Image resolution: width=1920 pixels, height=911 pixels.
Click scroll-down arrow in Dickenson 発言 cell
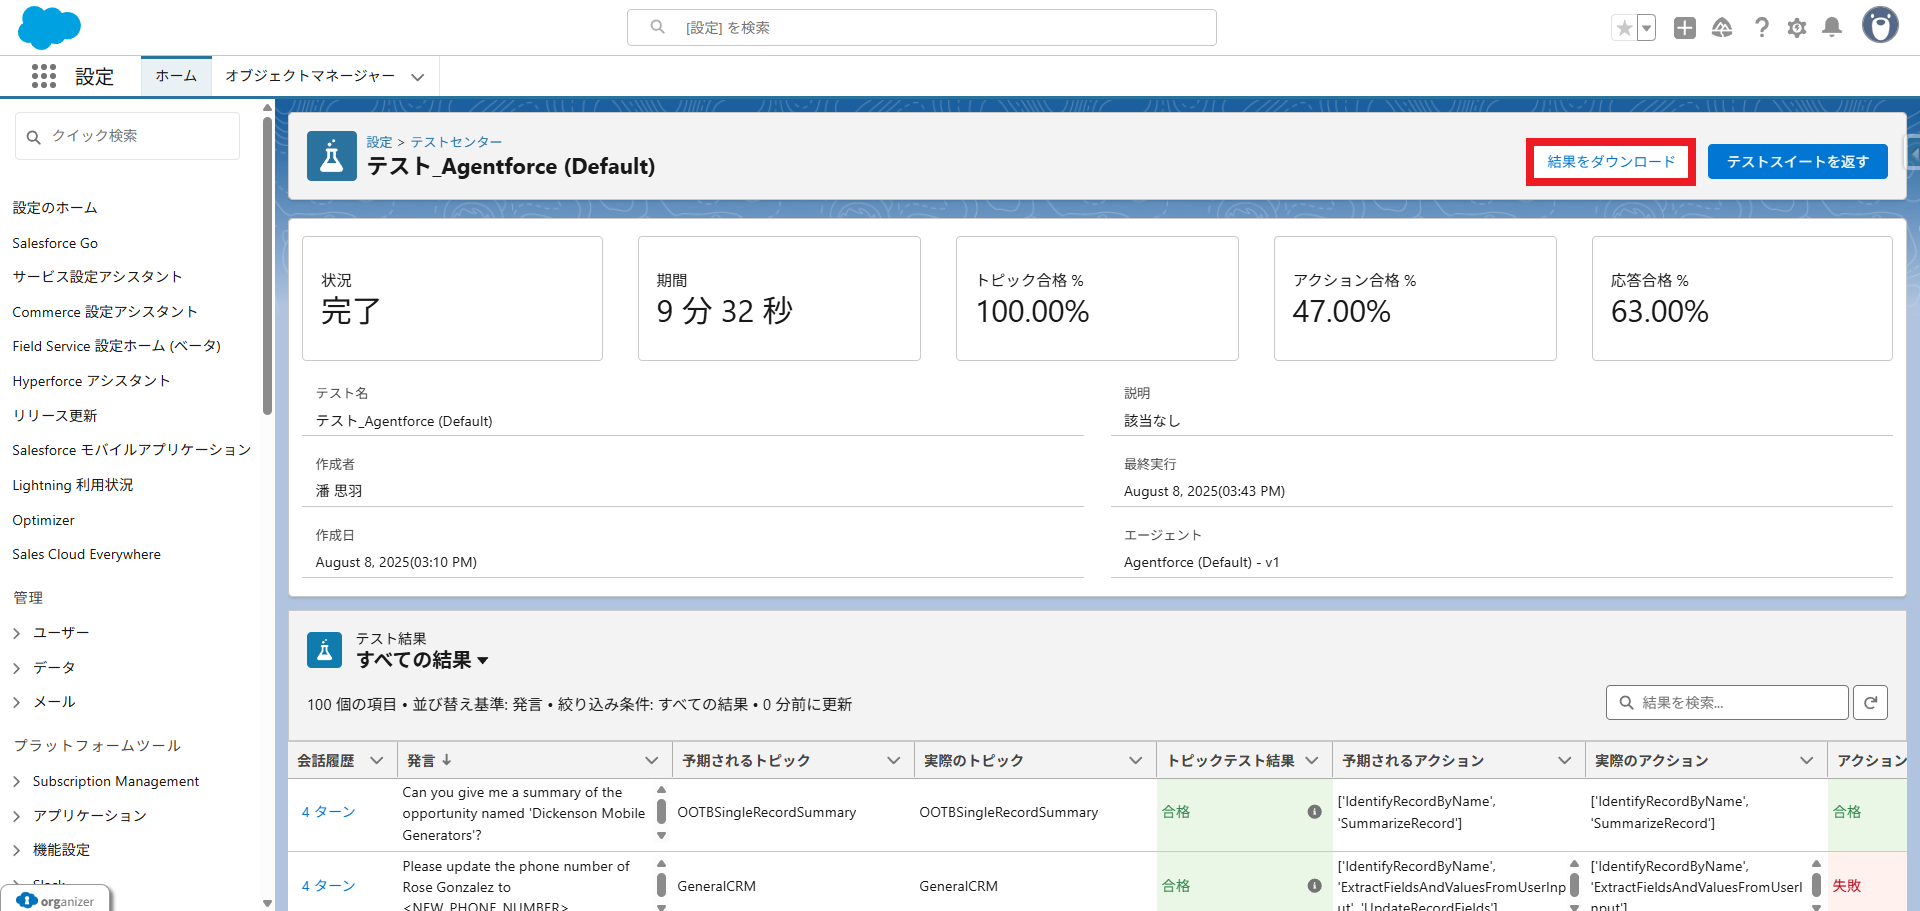click(661, 836)
